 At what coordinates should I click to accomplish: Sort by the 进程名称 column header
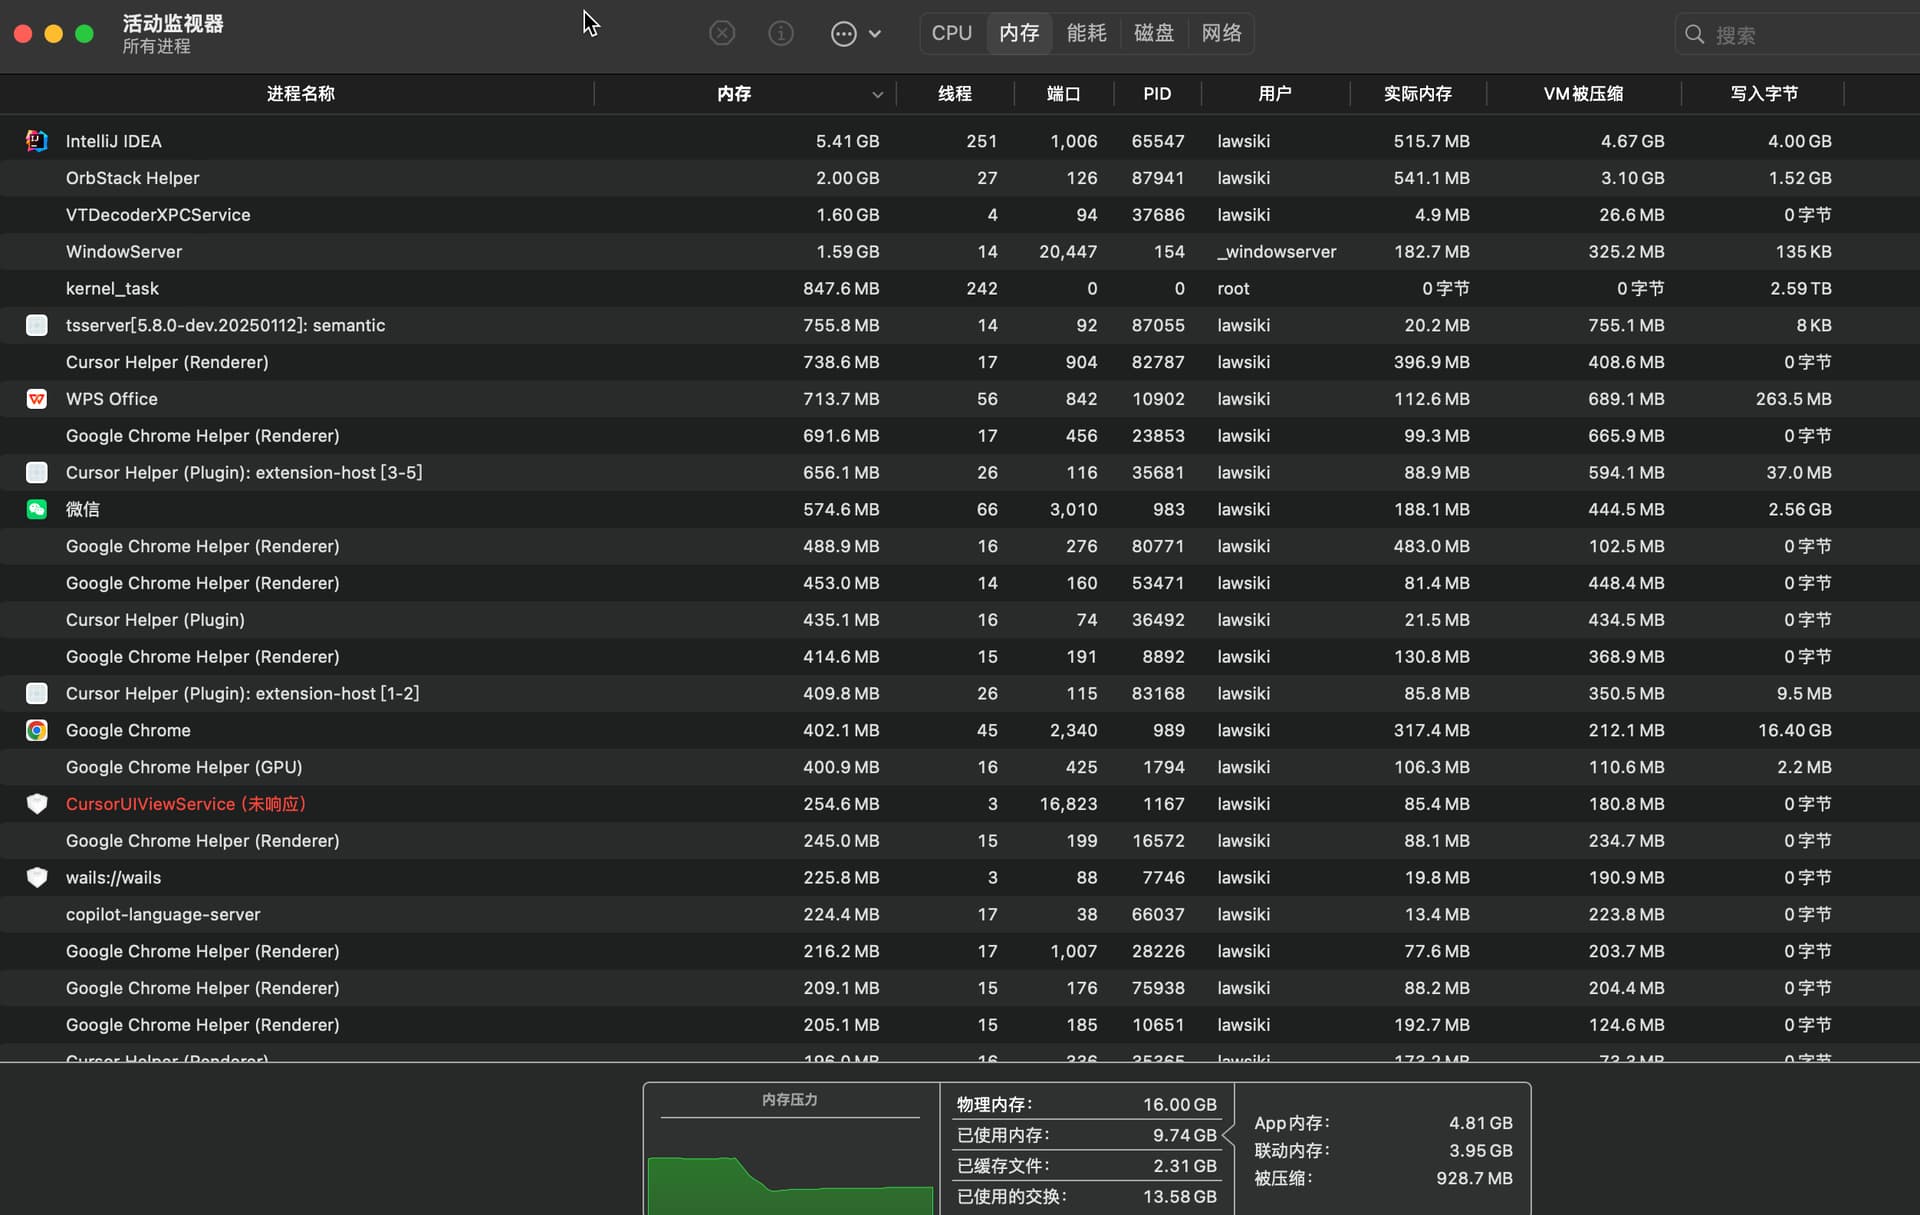pos(300,94)
